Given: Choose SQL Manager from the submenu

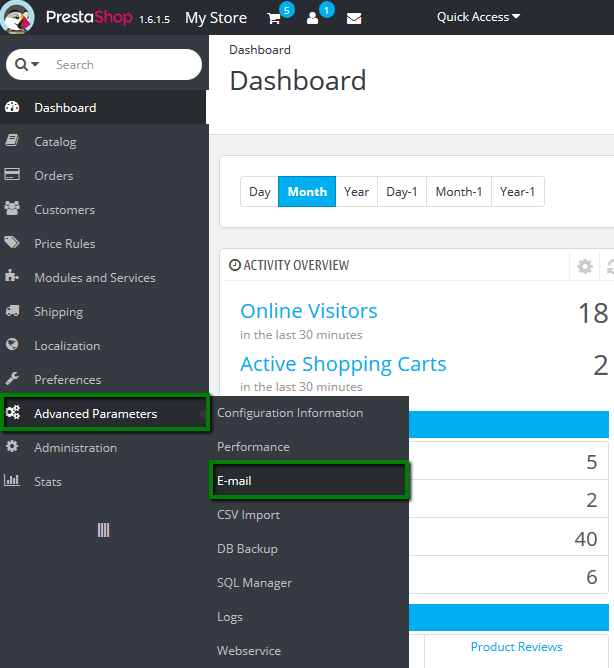Looking at the screenshot, I should pos(309,583).
